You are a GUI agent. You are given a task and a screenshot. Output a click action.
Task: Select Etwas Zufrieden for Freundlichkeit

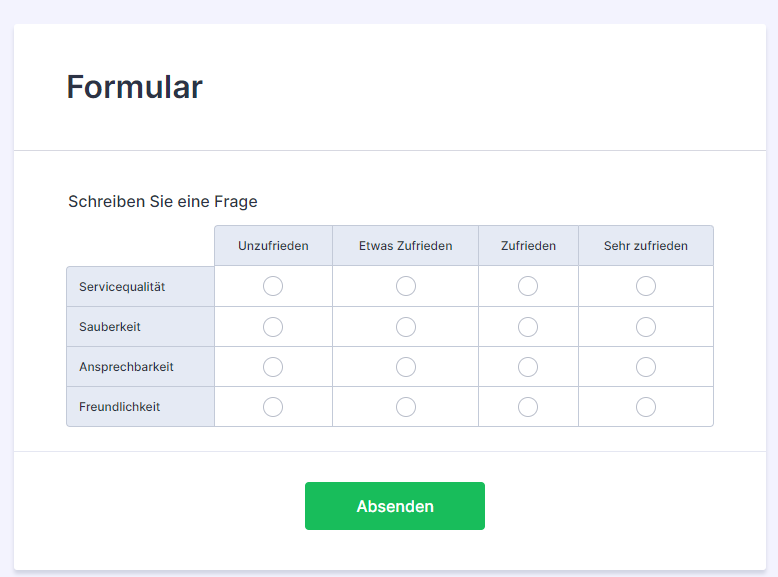[406, 407]
